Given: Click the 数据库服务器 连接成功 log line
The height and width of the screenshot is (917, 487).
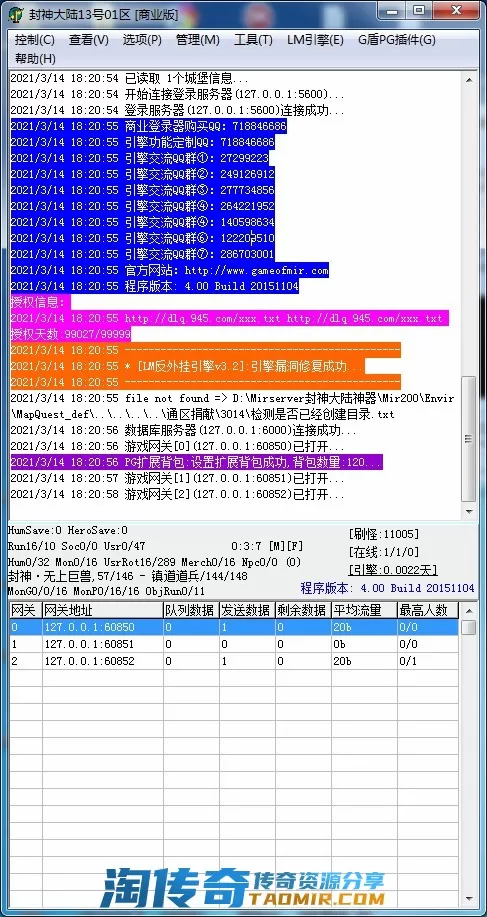Looking at the screenshot, I should pyautogui.click(x=183, y=430).
